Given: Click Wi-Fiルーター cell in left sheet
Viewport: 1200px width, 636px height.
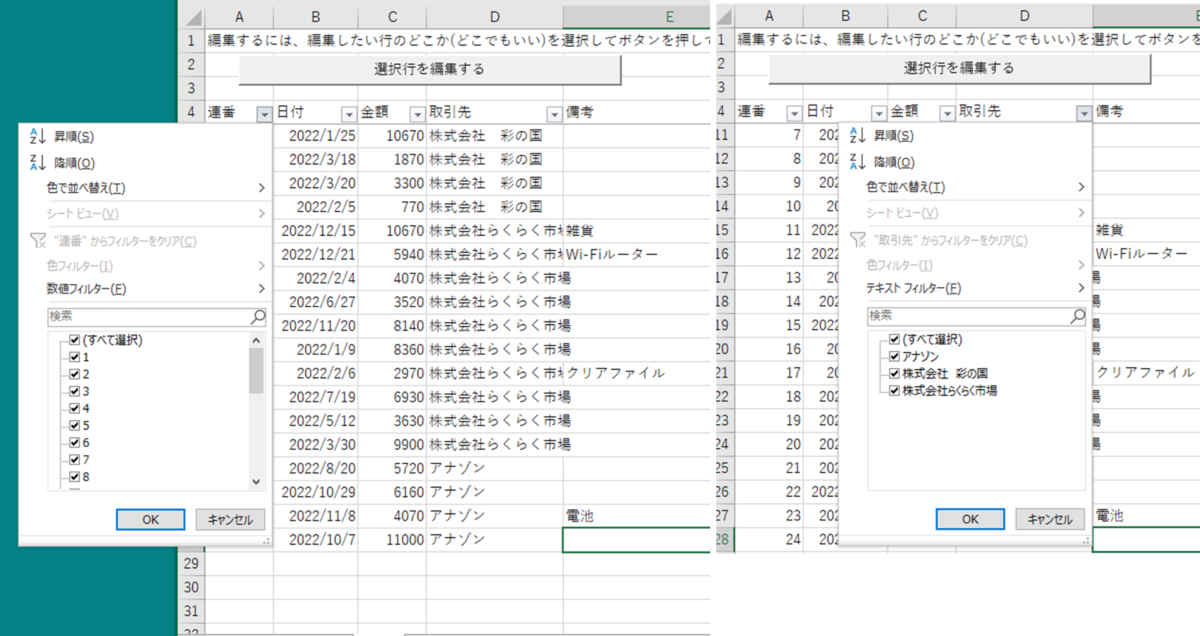Looking at the screenshot, I should (636, 255).
